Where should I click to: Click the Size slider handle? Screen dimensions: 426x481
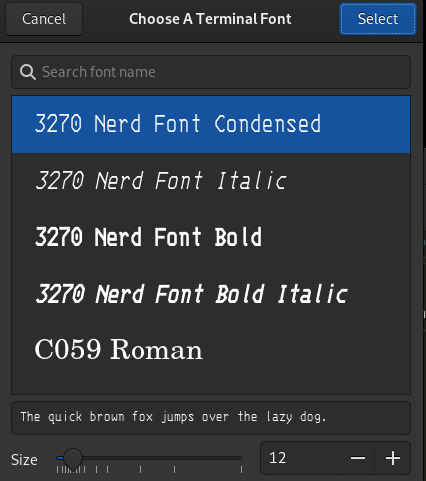(x=73, y=458)
